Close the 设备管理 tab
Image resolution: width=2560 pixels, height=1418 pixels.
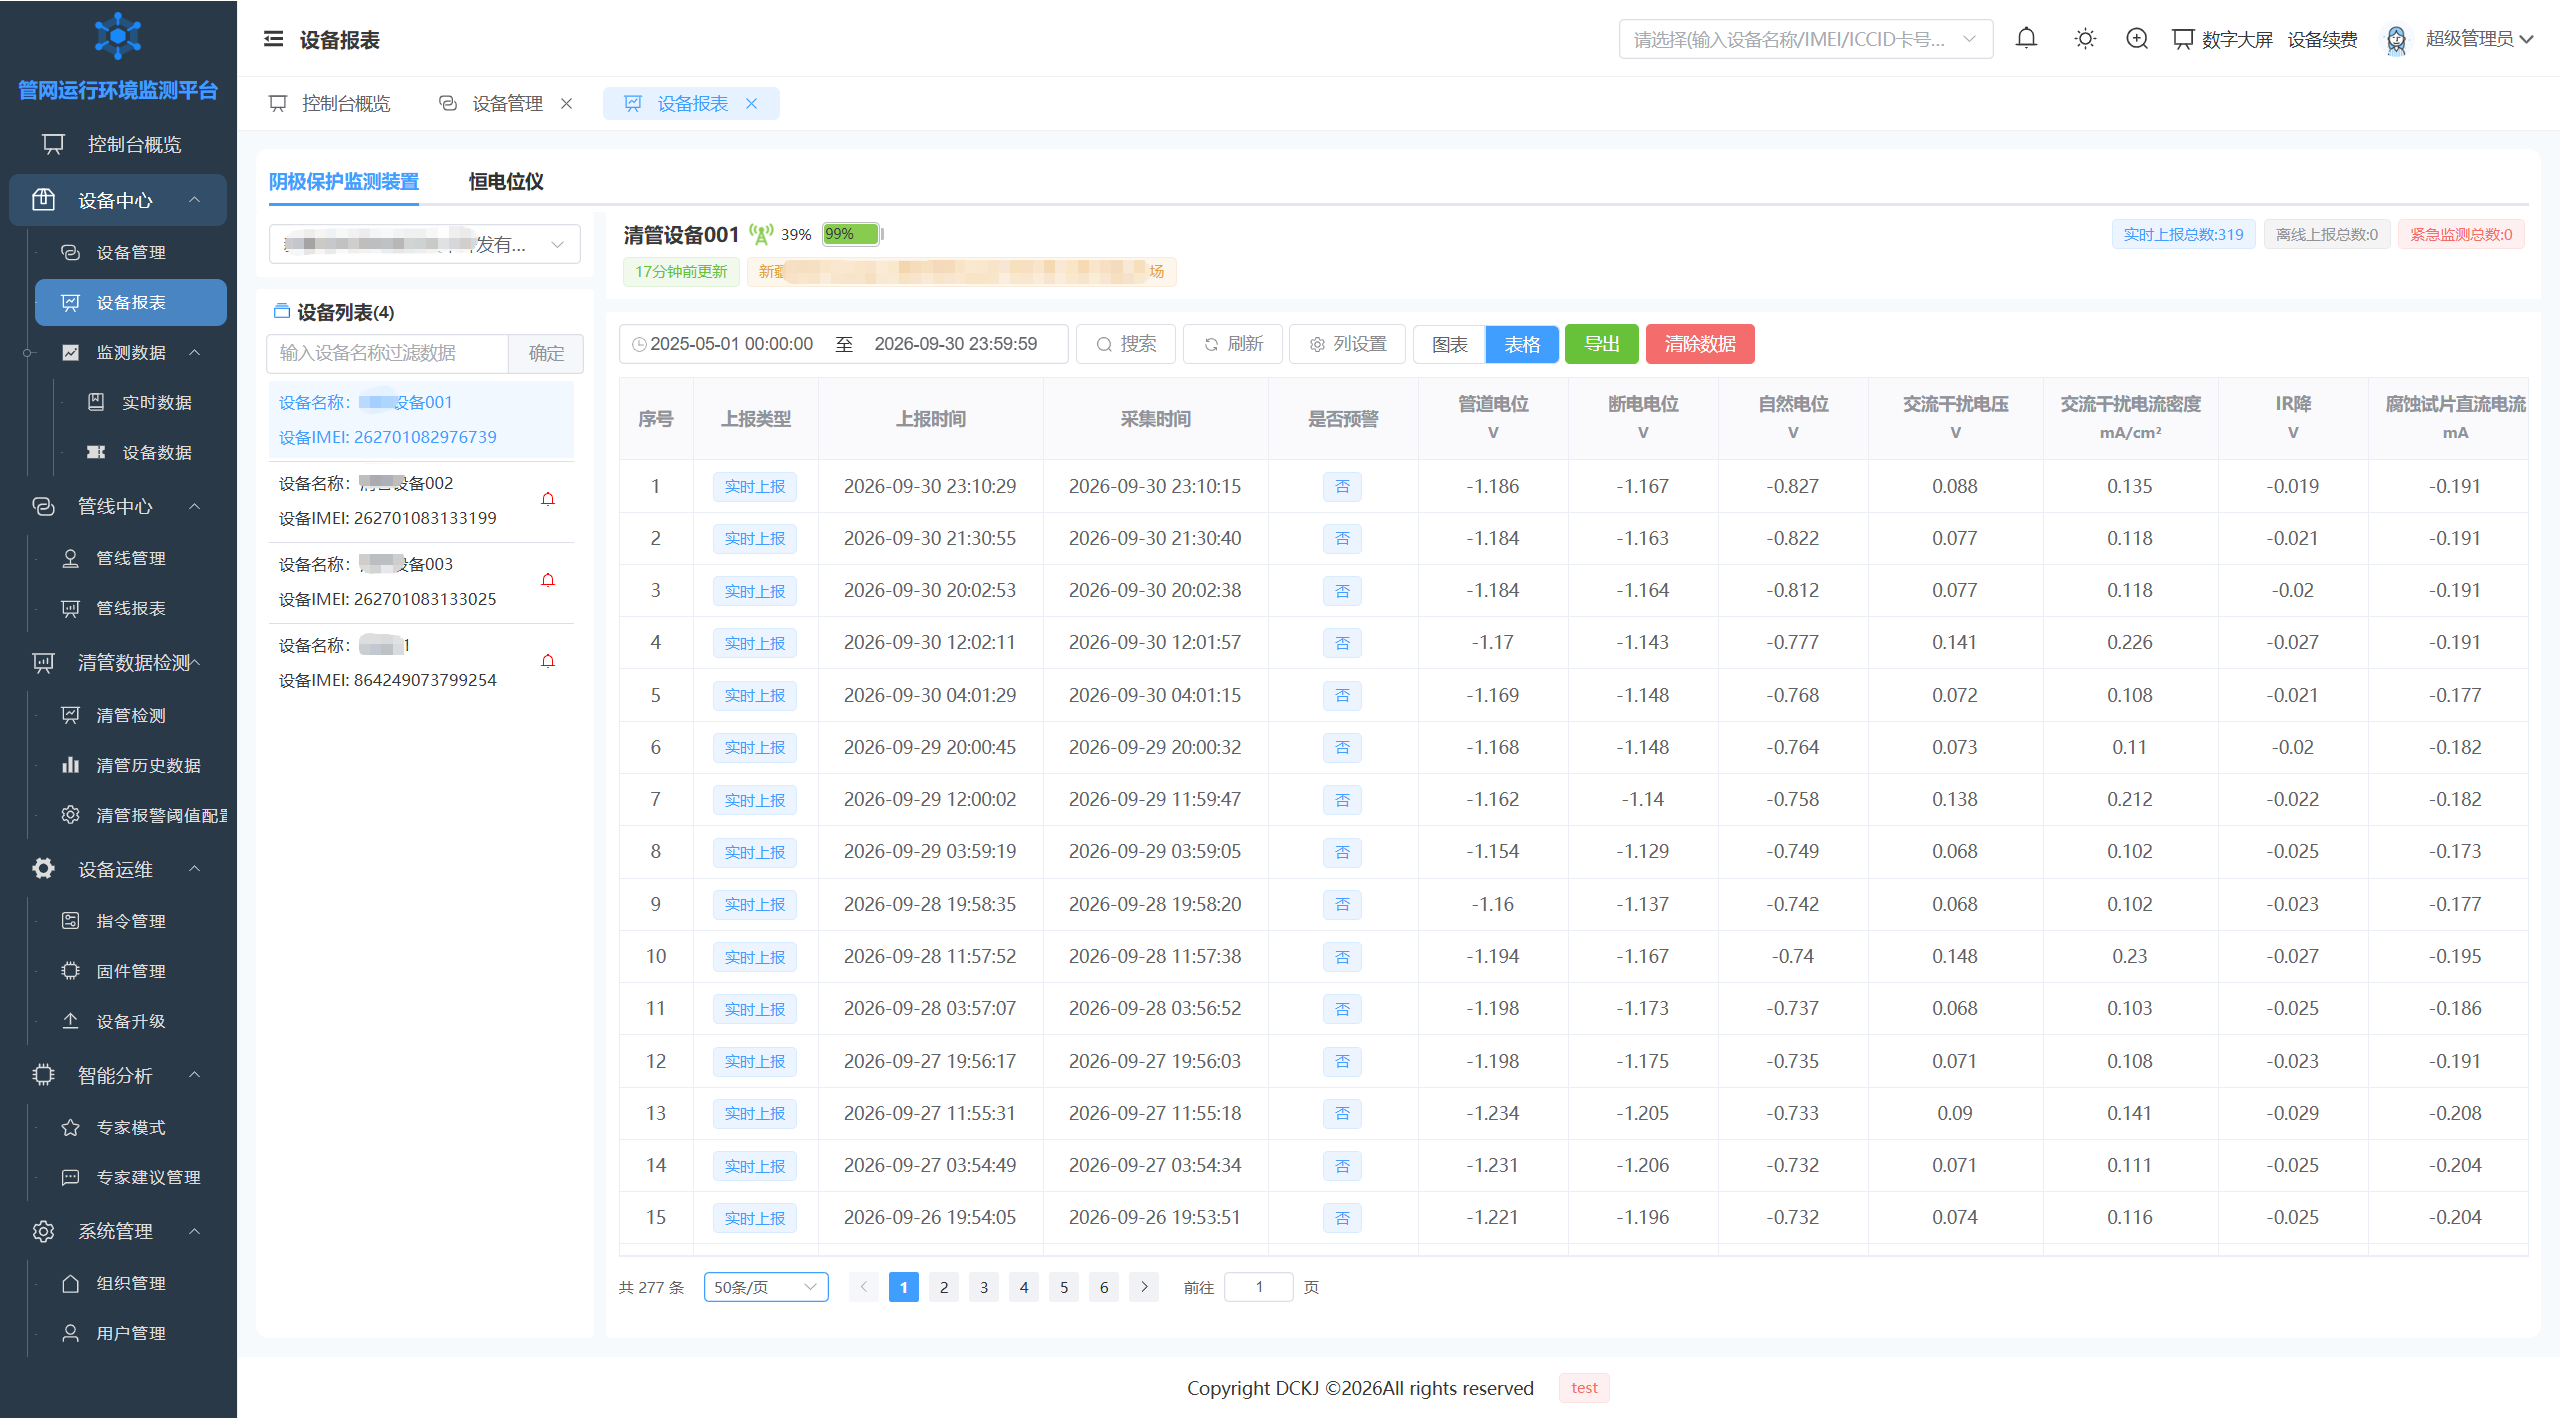pos(566,104)
